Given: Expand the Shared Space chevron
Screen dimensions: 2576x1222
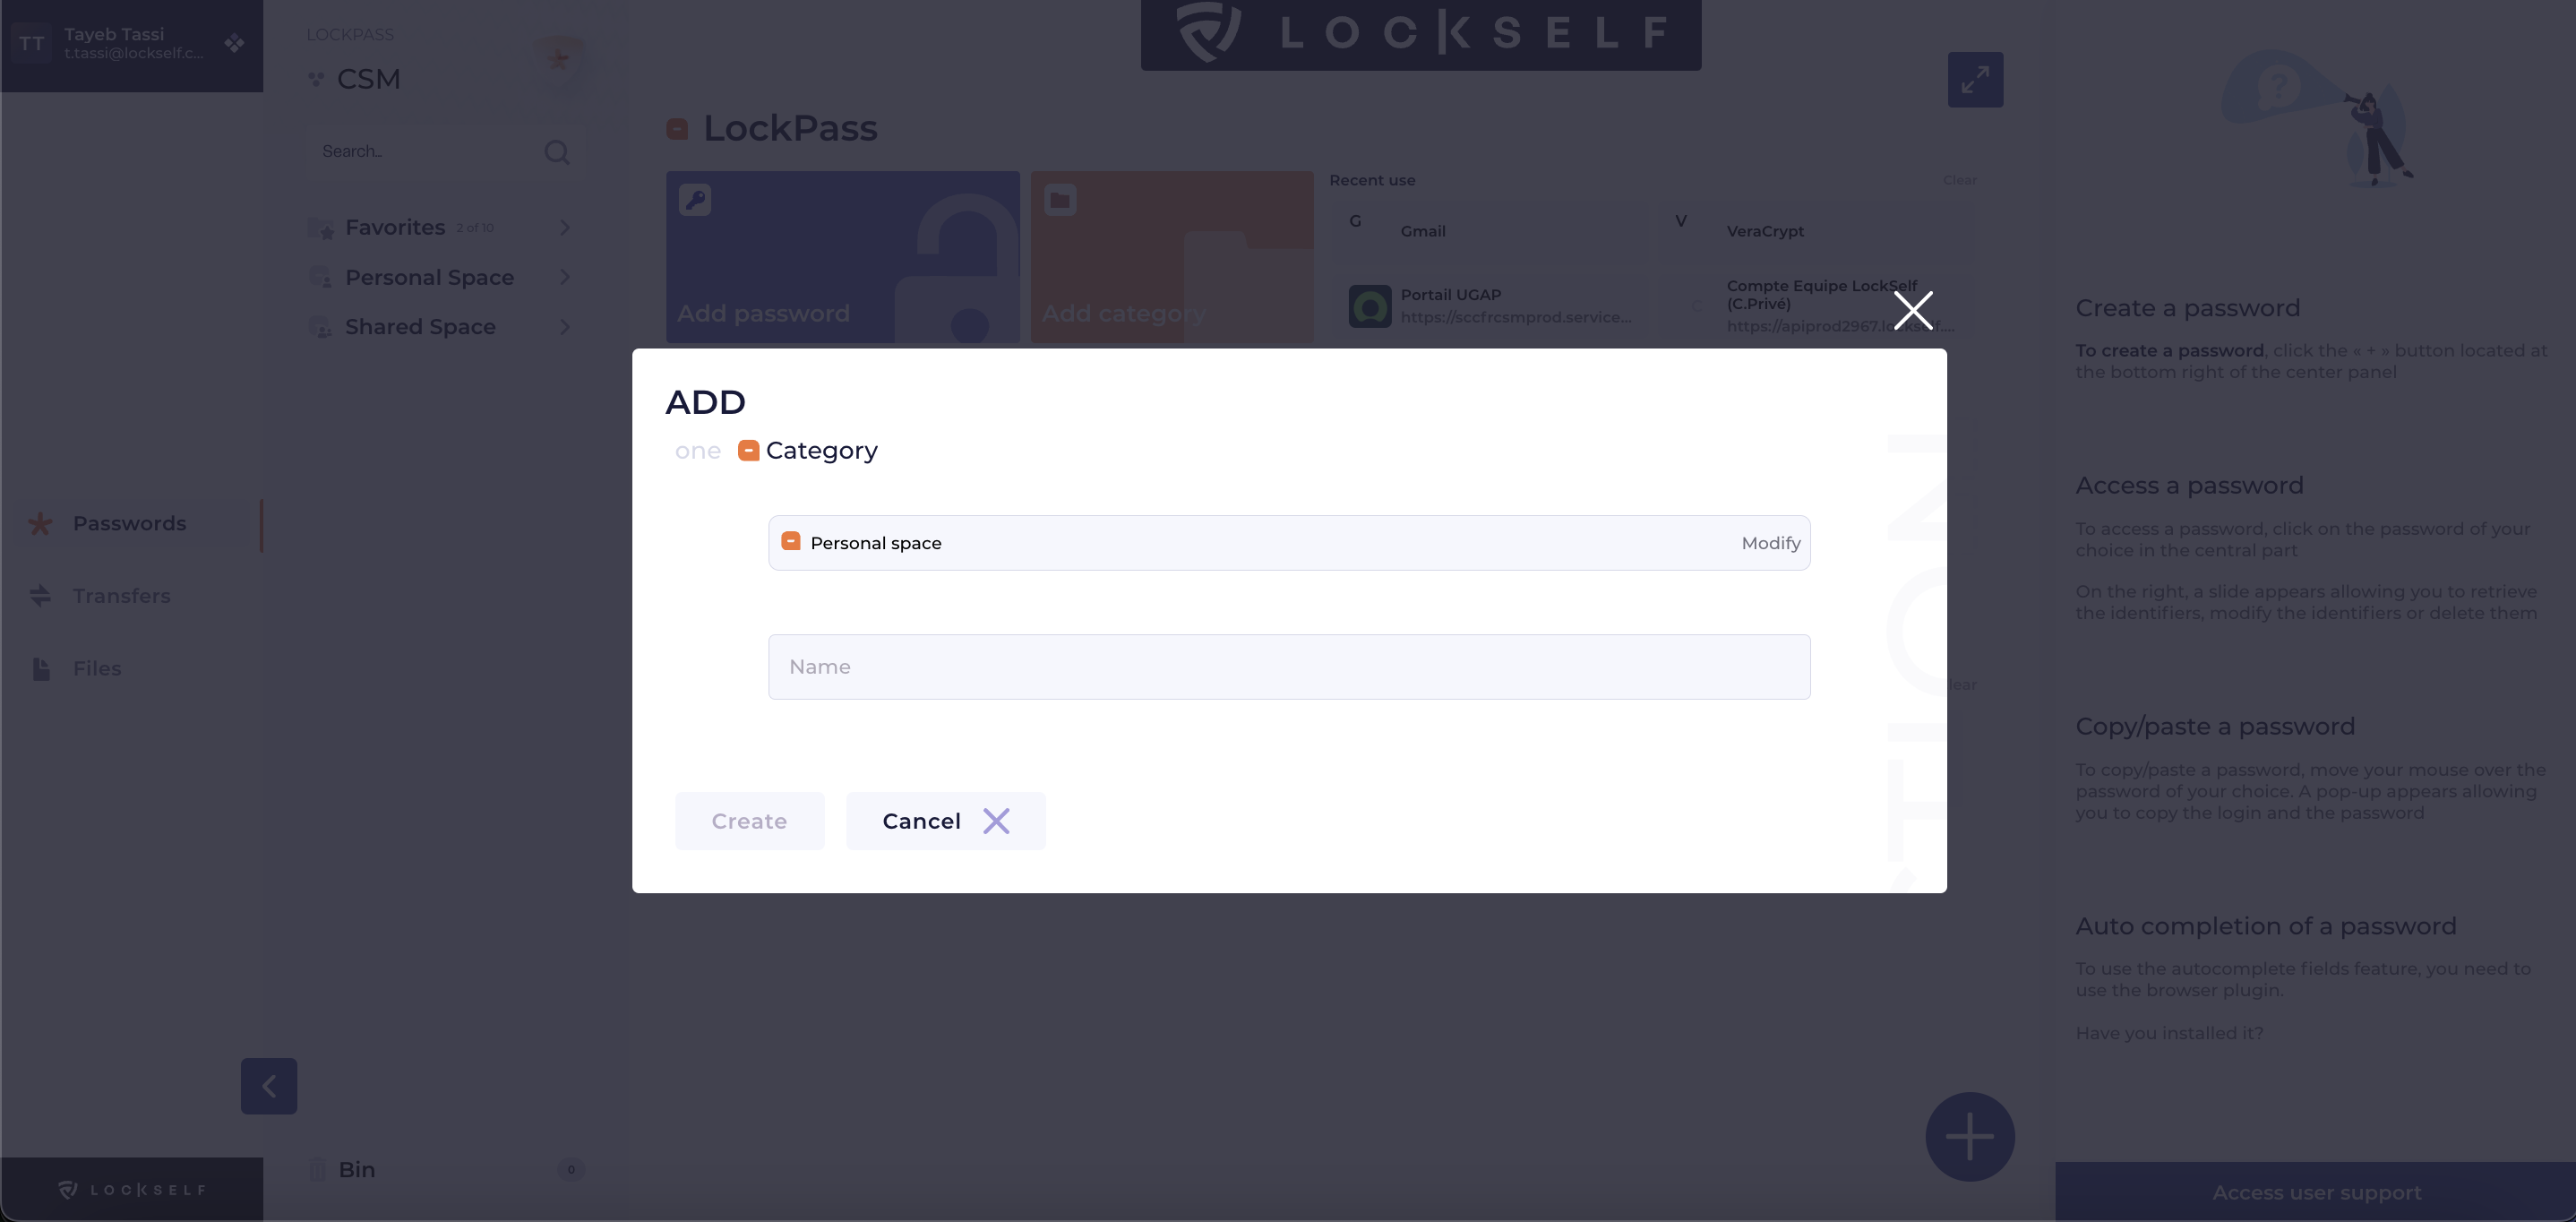Looking at the screenshot, I should (x=565, y=327).
